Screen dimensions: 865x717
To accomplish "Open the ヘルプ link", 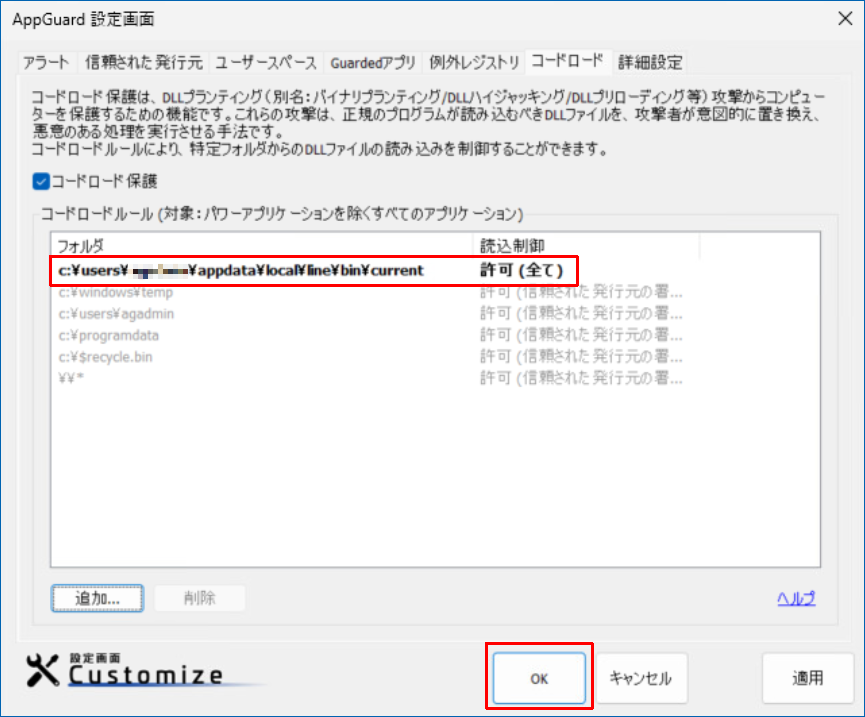I will (x=796, y=598).
